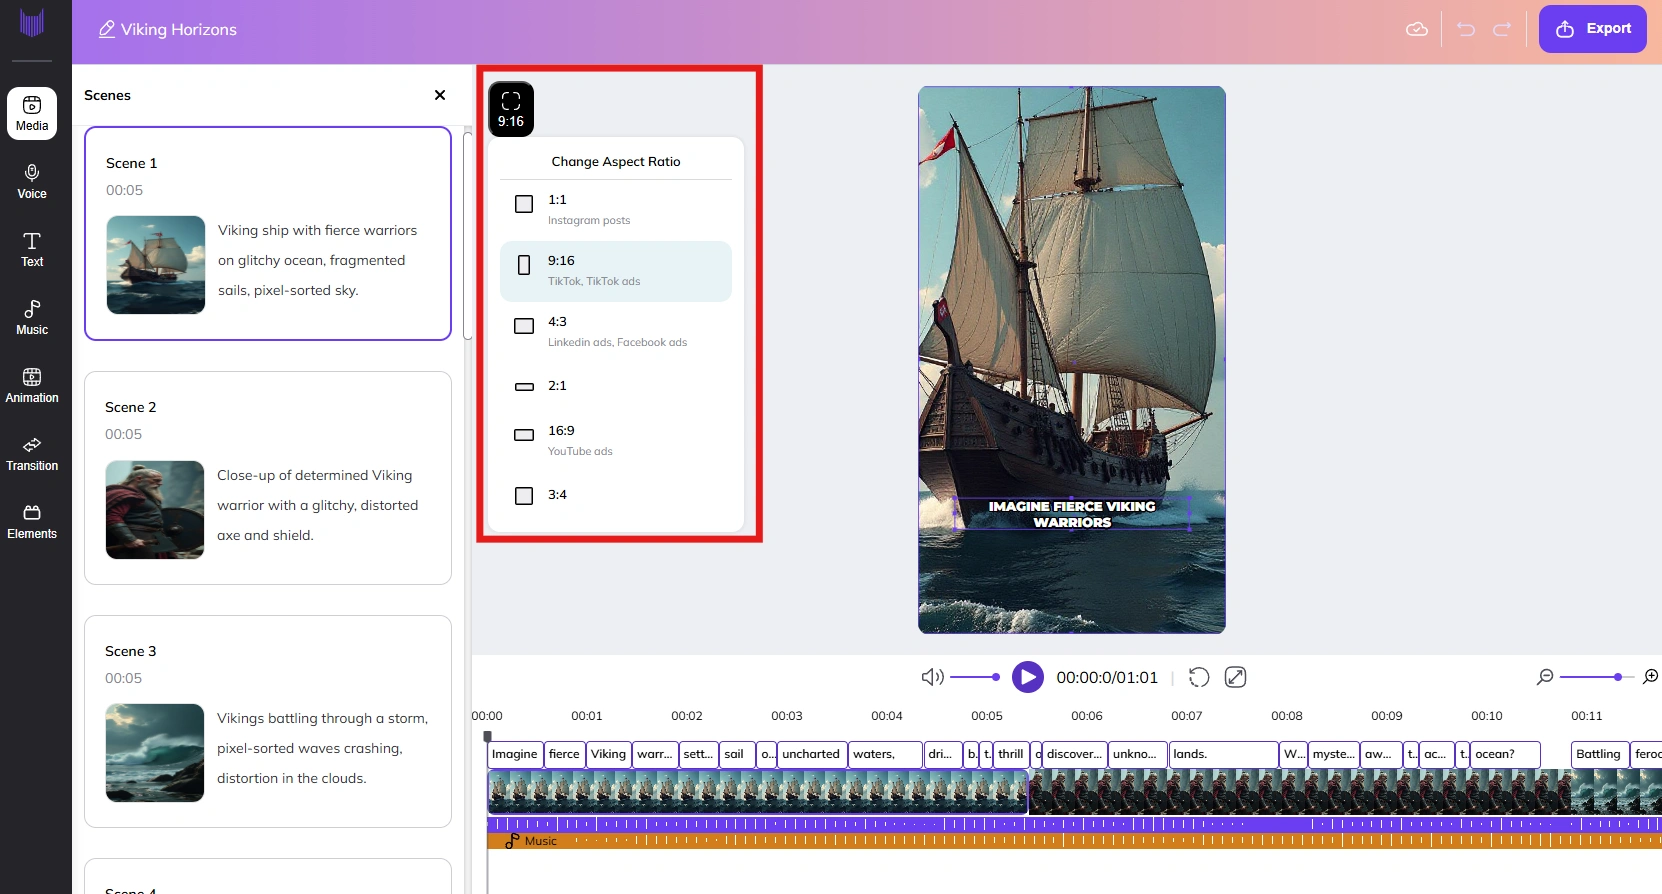Select the 'Viking' caption word
Screen dimensions: 1662x894
tap(608, 754)
